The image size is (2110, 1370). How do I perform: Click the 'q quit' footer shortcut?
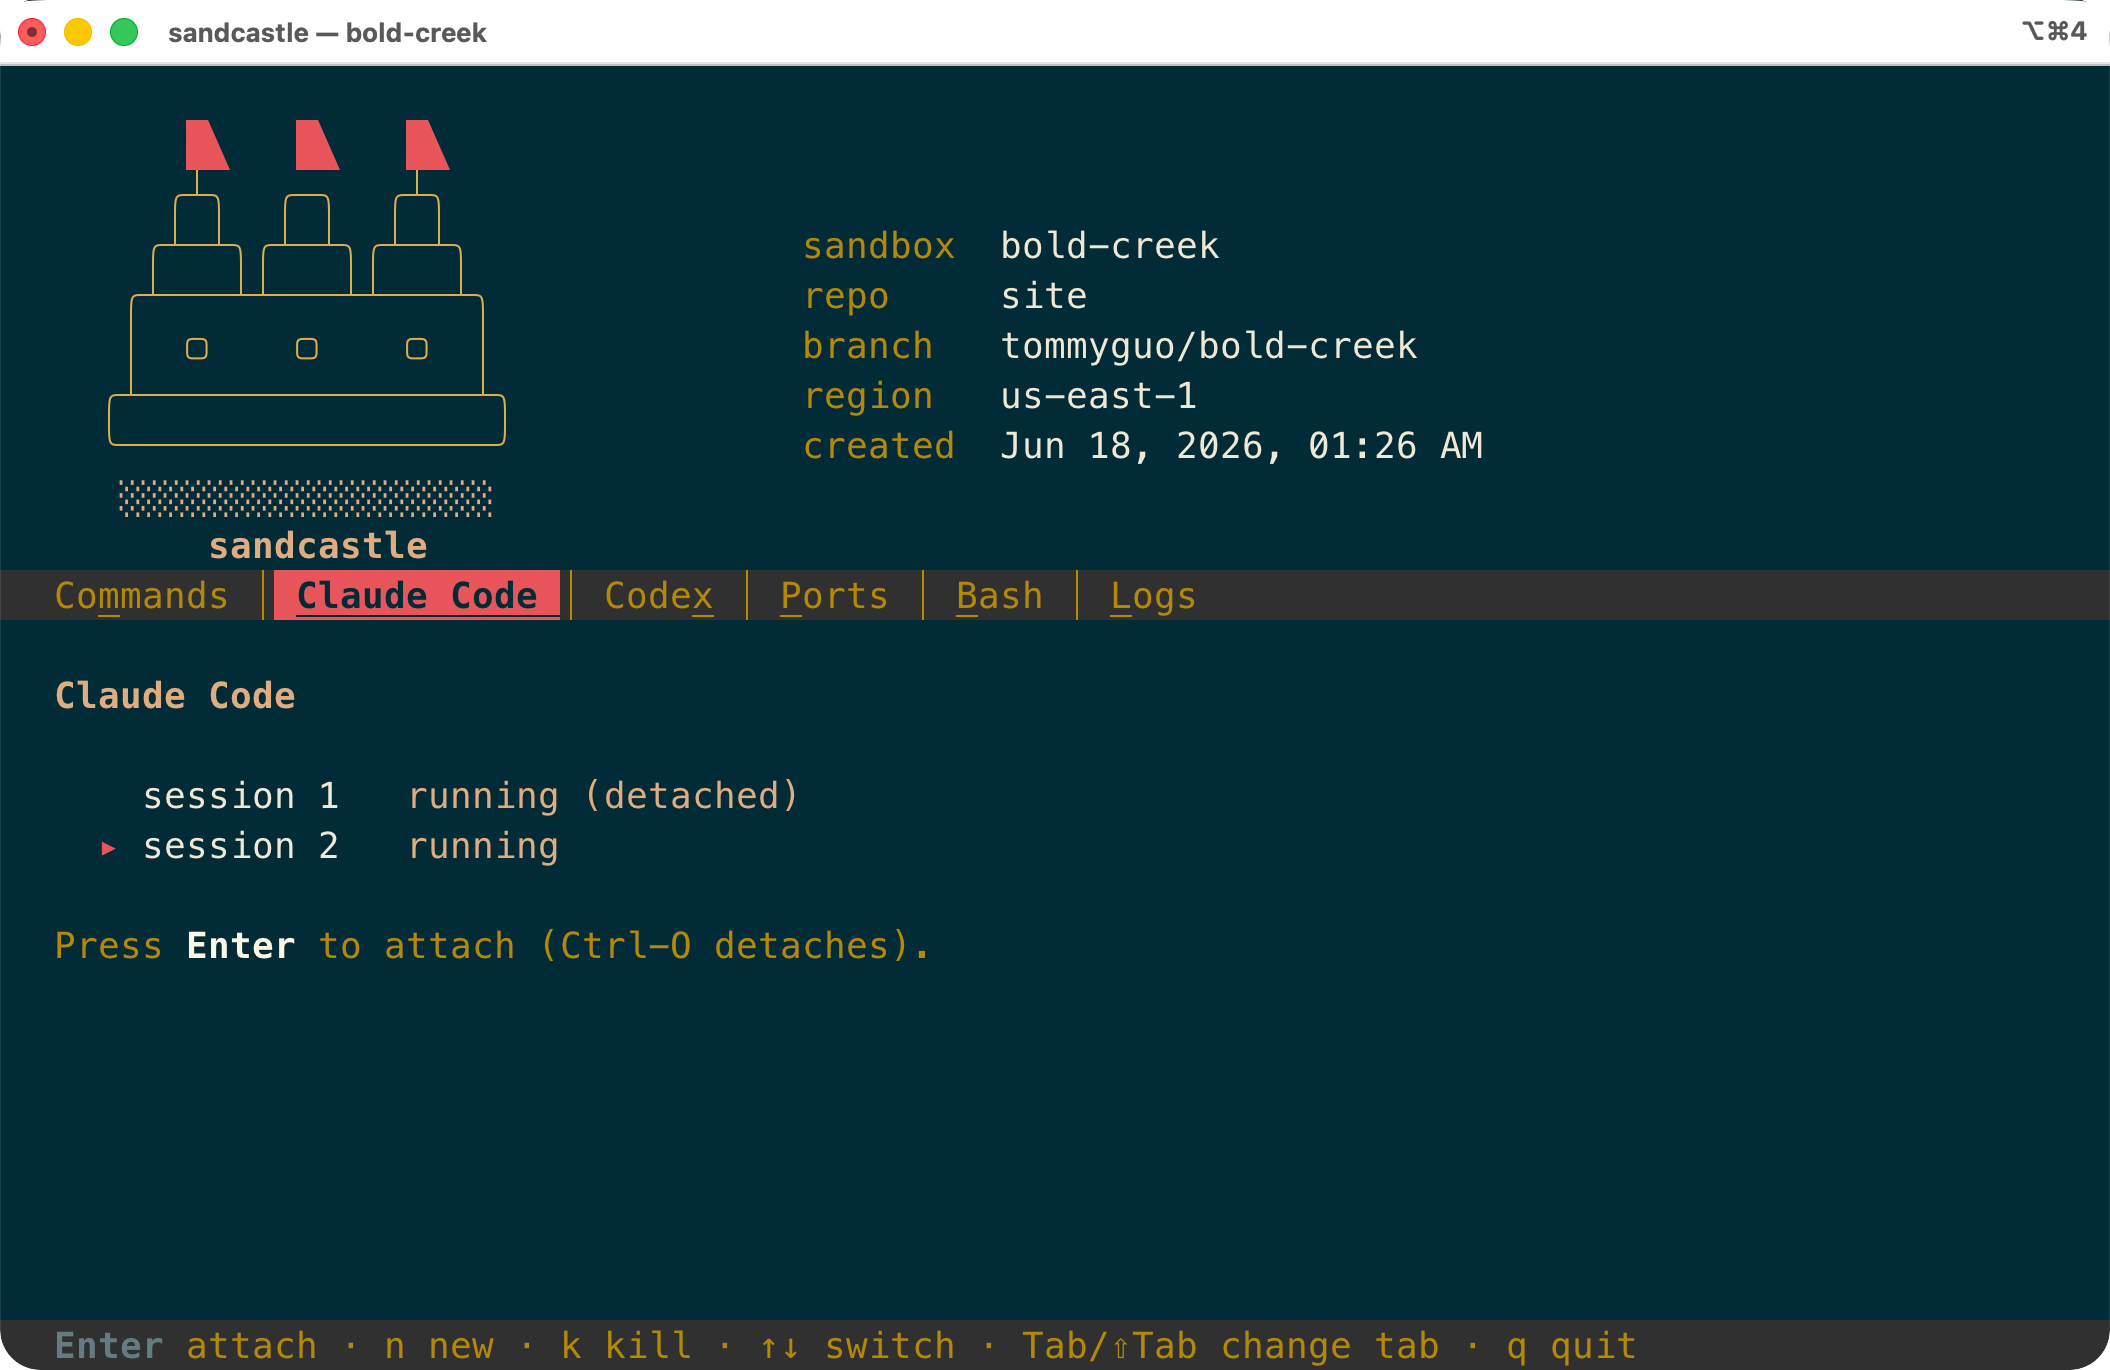point(1571,1346)
